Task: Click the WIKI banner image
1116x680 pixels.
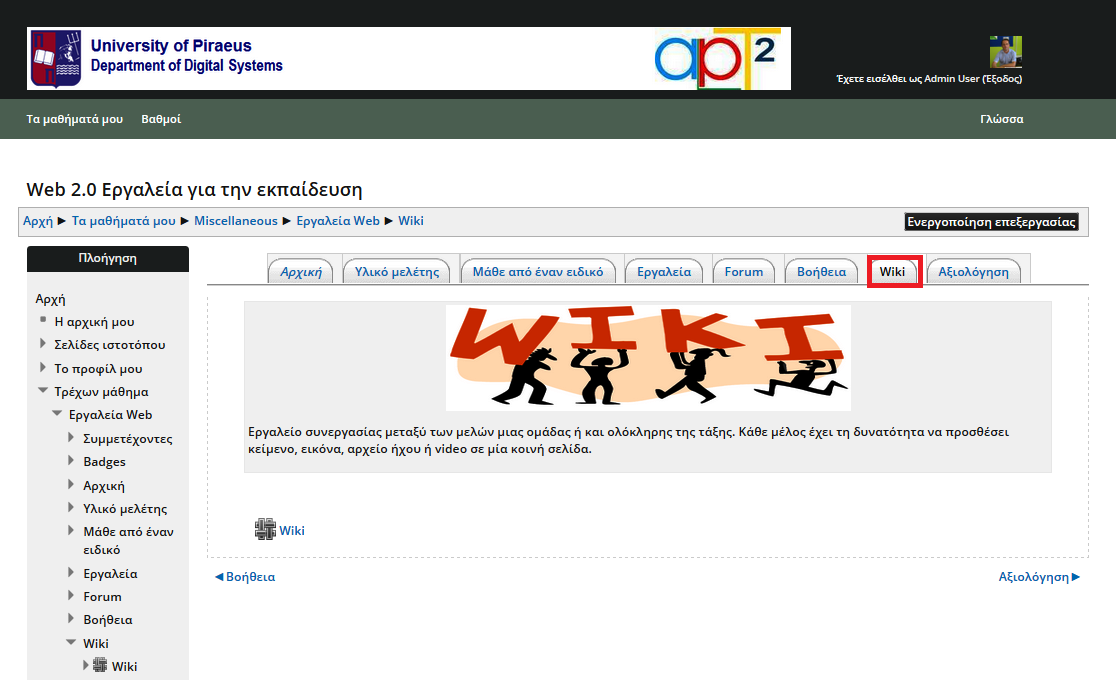Action: (648, 357)
